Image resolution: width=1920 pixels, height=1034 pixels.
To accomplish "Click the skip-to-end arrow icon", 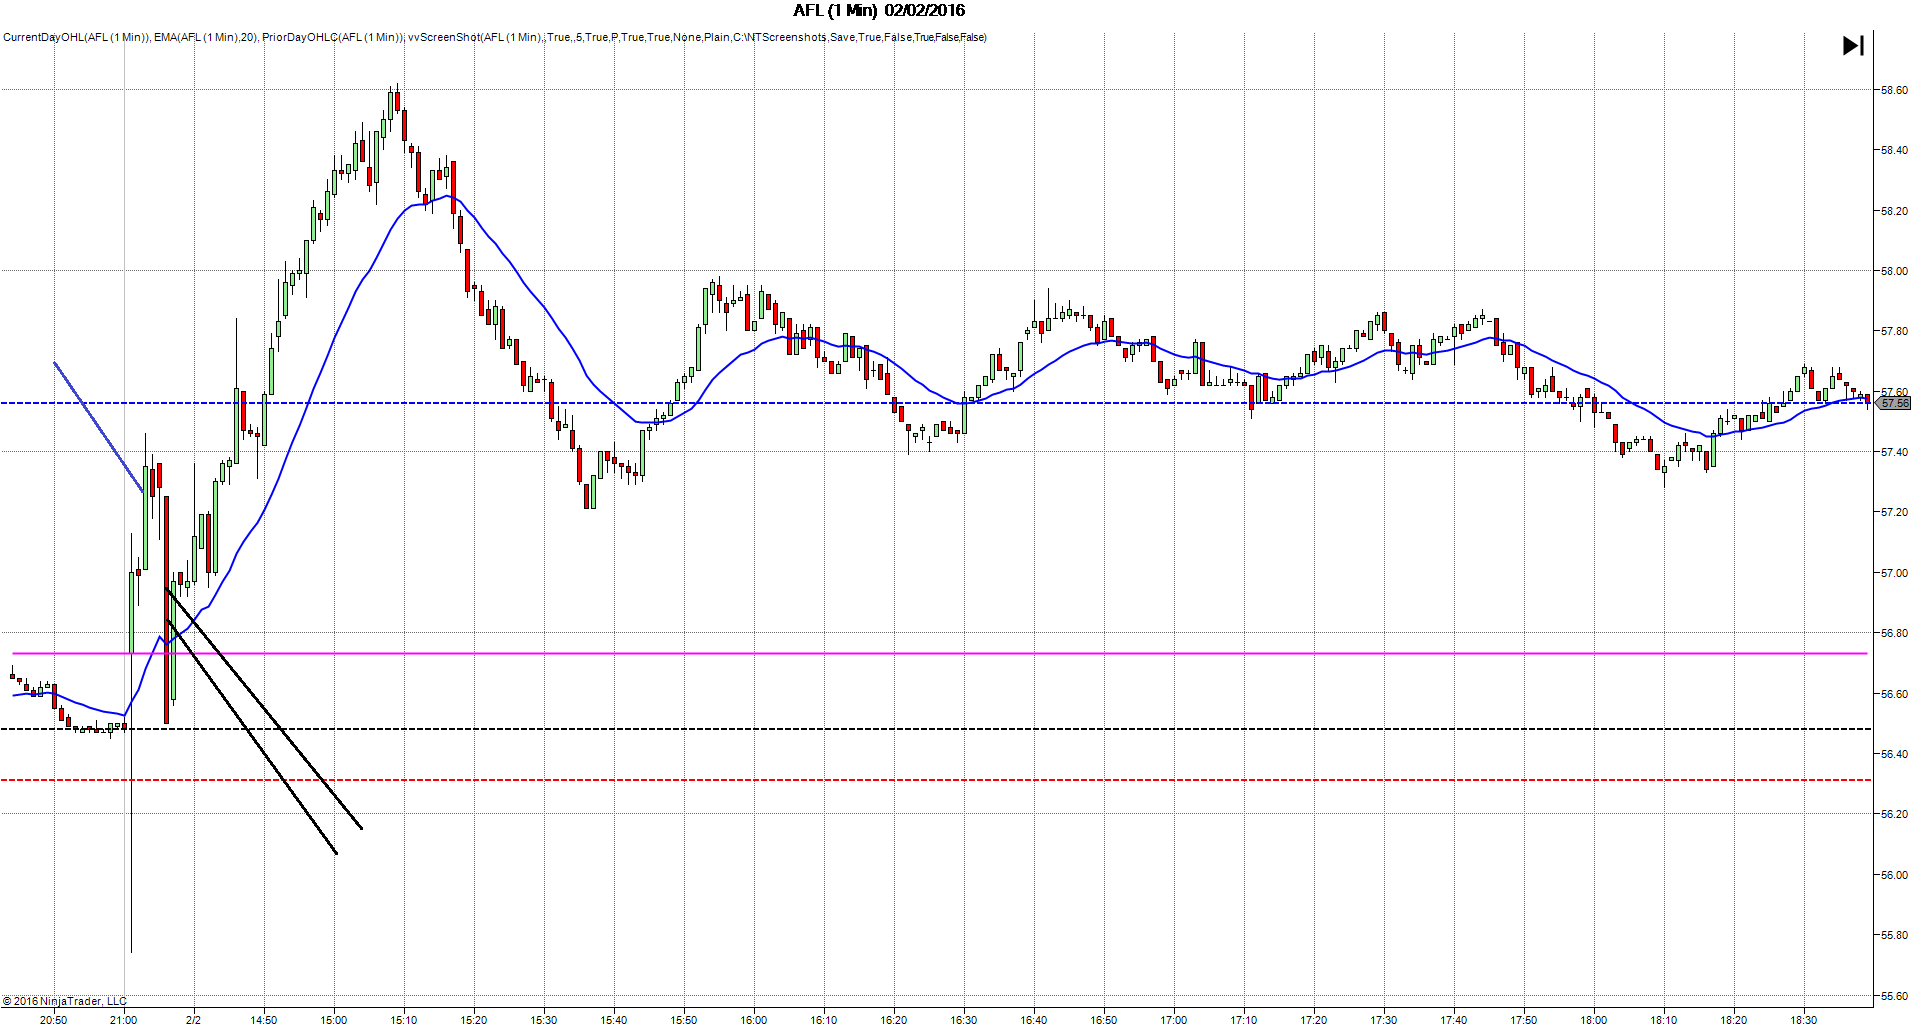I will pyautogui.click(x=1853, y=46).
